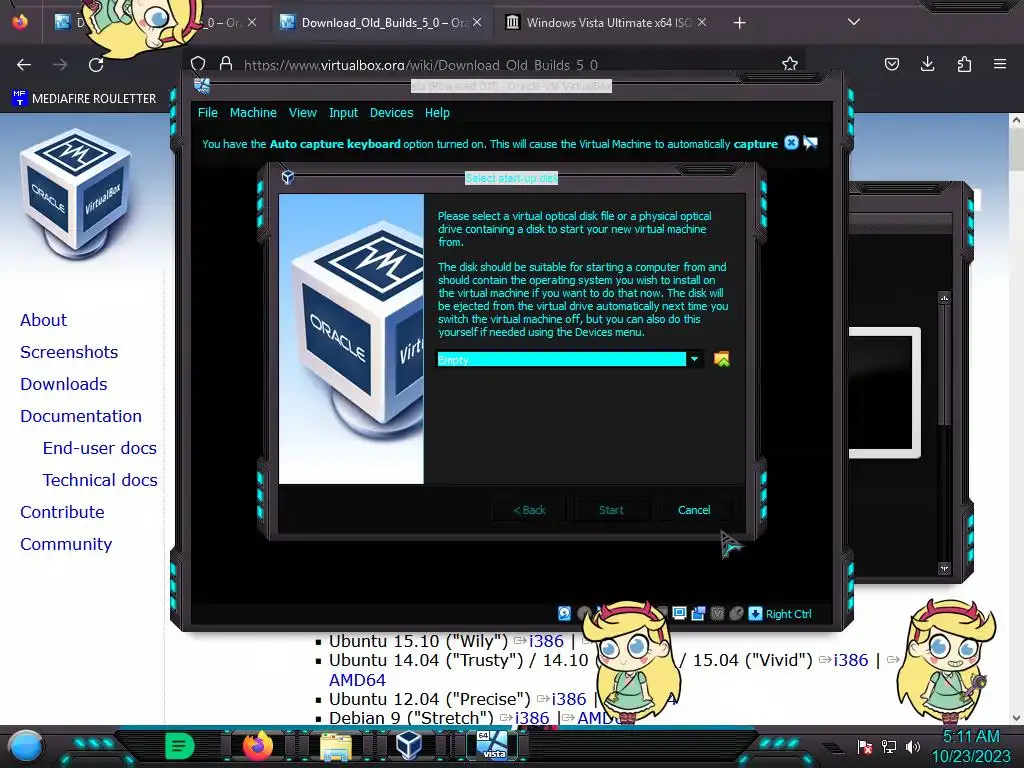The image size is (1024, 768).
Task: Open the File menu in the VM window
Action: point(208,112)
